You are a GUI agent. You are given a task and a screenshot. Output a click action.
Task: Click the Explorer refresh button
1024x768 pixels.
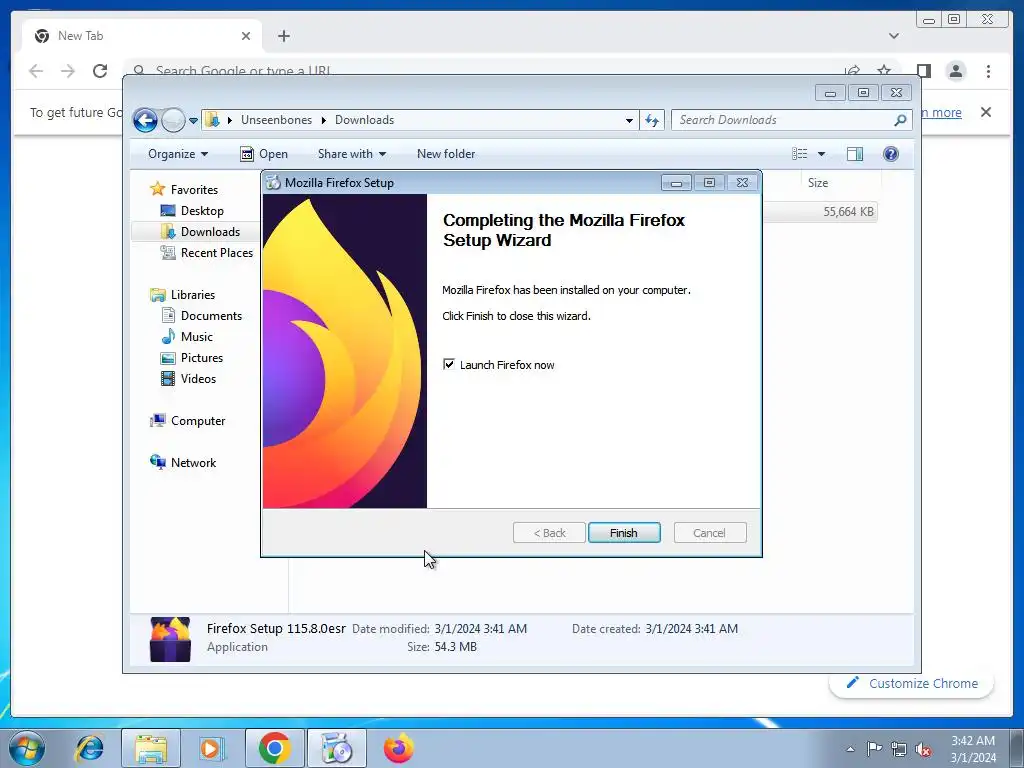pos(652,120)
